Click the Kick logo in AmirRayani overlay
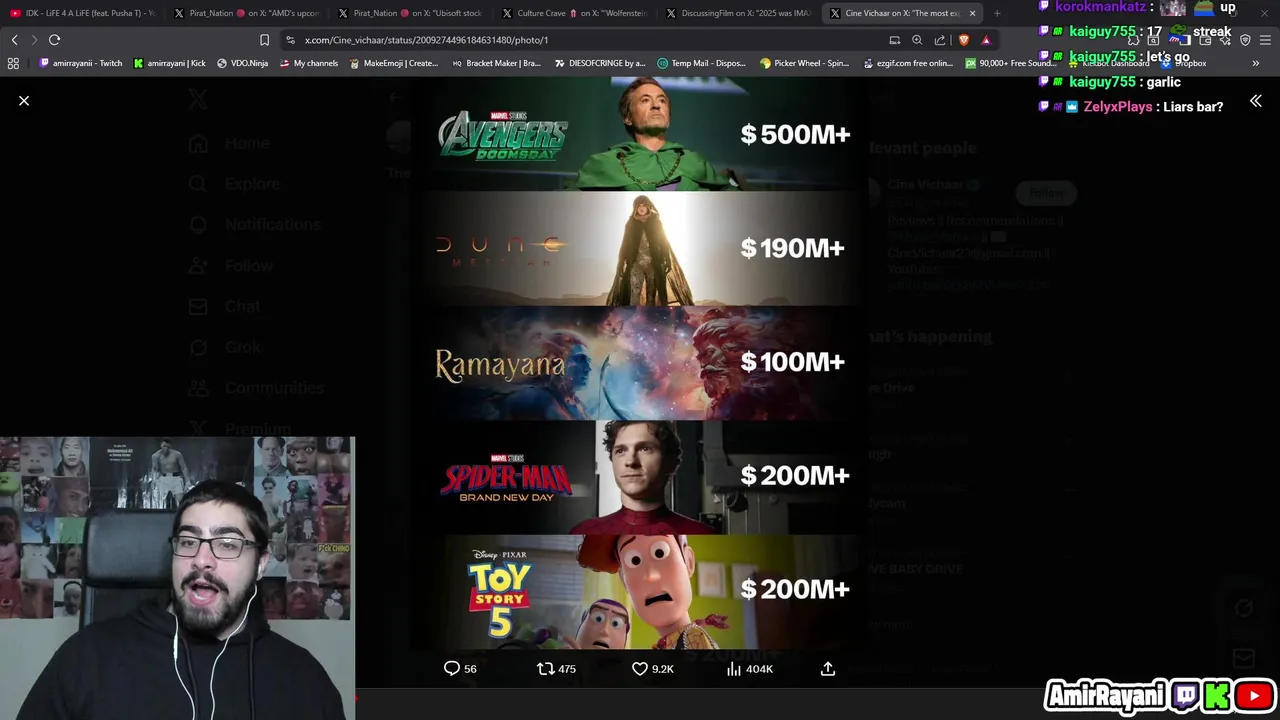1280x720 pixels. pyautogui.click(x=1217, y=695)
